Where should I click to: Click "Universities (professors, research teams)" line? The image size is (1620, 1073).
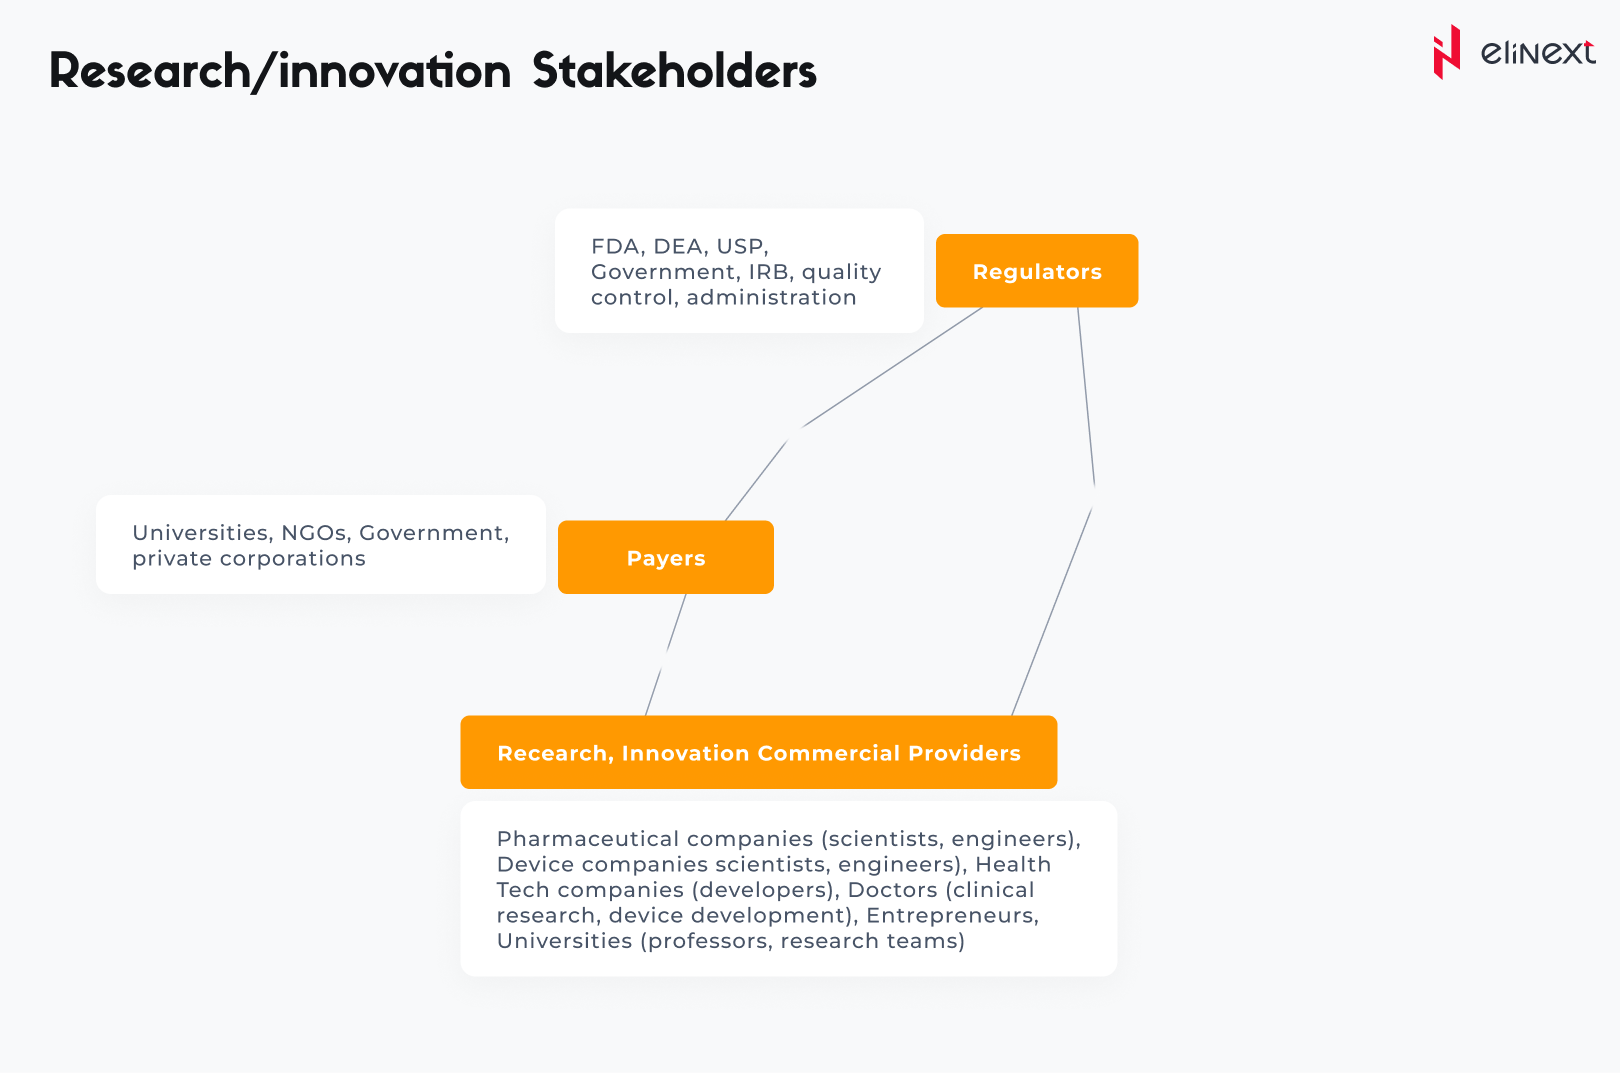click(x=730, y=941)
